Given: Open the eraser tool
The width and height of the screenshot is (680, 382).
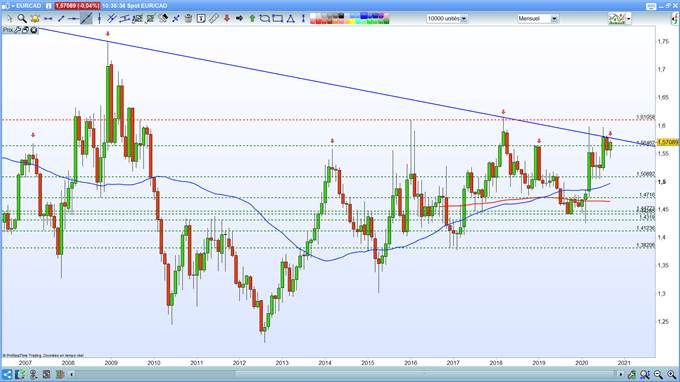Looking at the screenshot, I should 163,19.
